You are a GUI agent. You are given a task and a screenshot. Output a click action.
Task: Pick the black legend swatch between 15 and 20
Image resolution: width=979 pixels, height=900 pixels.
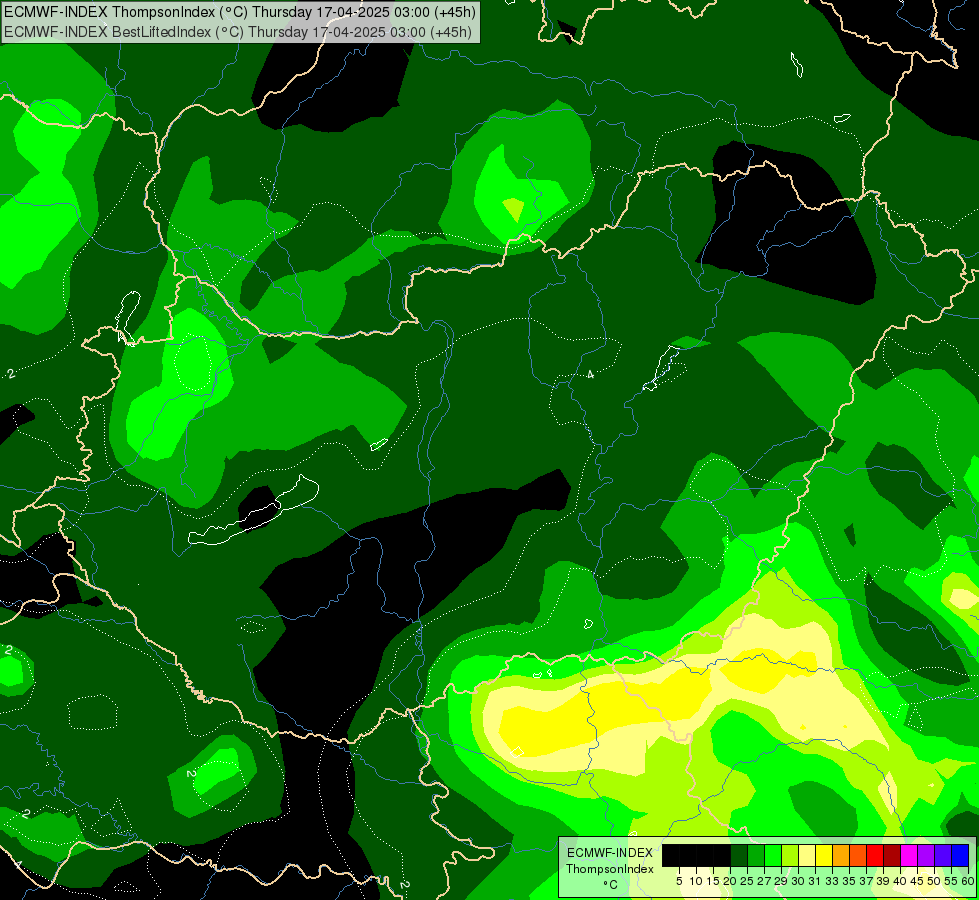722,856
